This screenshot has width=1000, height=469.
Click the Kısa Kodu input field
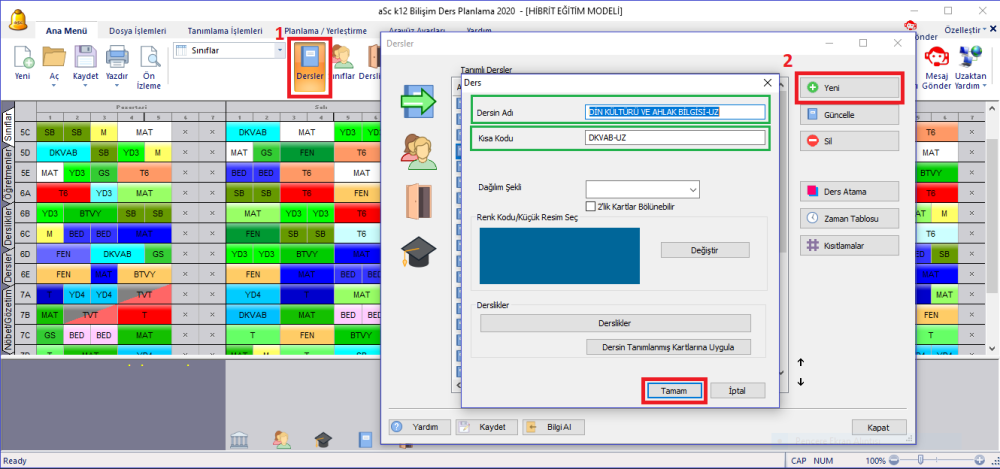[x=675, y=138]
